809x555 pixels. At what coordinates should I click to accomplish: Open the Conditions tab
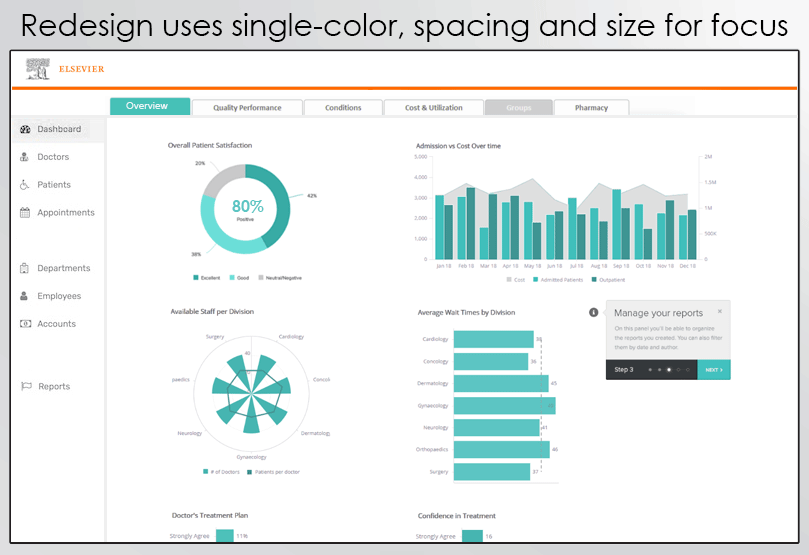pyautogui.click(x=343, y=108)
